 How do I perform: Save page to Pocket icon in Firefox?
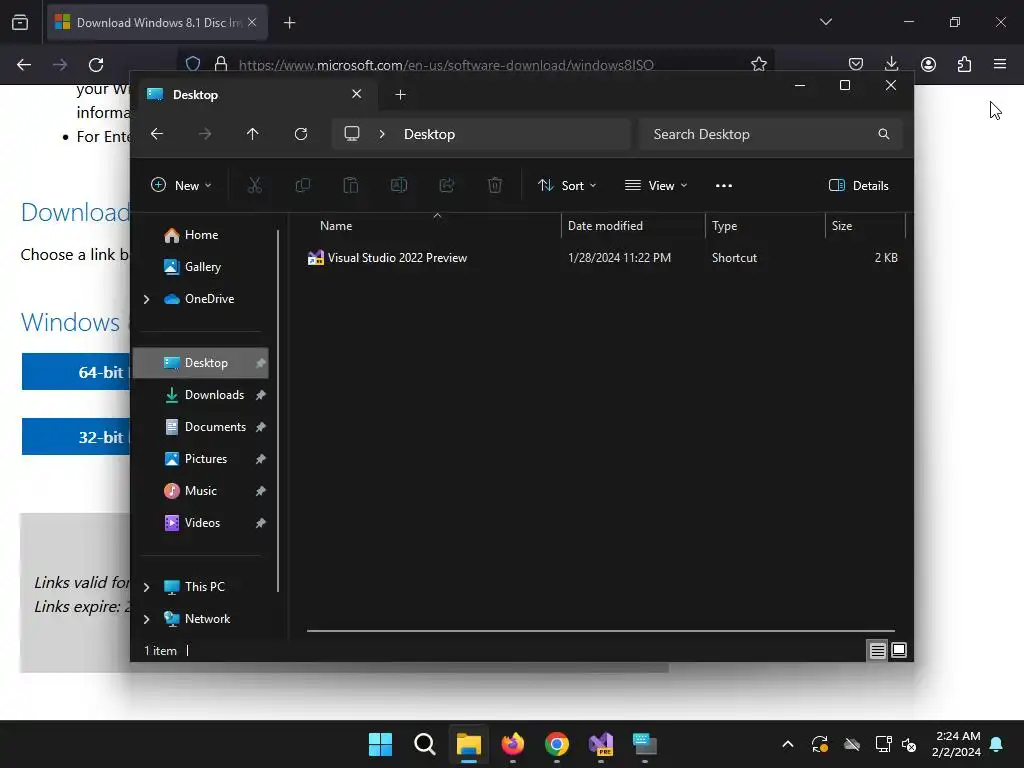click(x=856, y=64)
